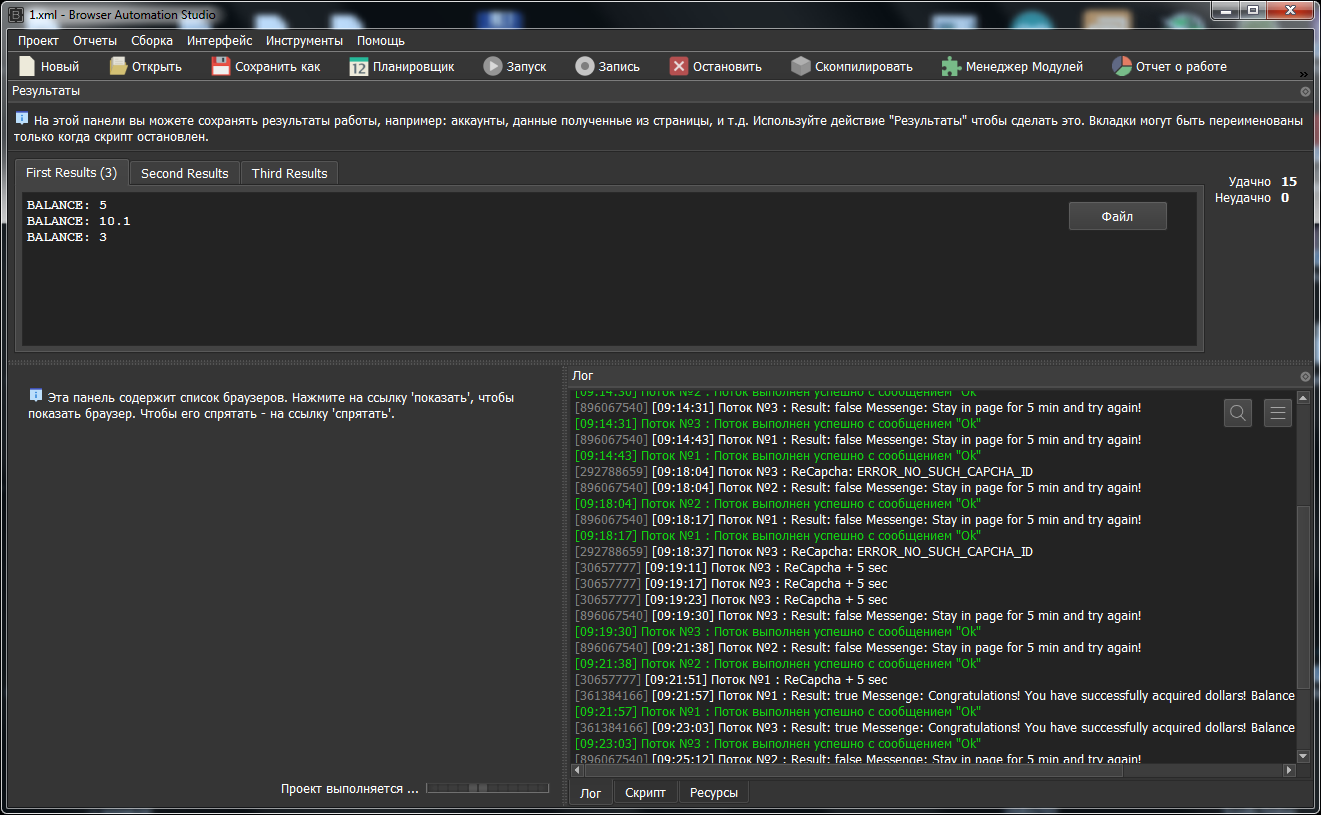
Task: Click the Неудачно 0 counter
Action: pyautogui.click(x=1252, y=198)
